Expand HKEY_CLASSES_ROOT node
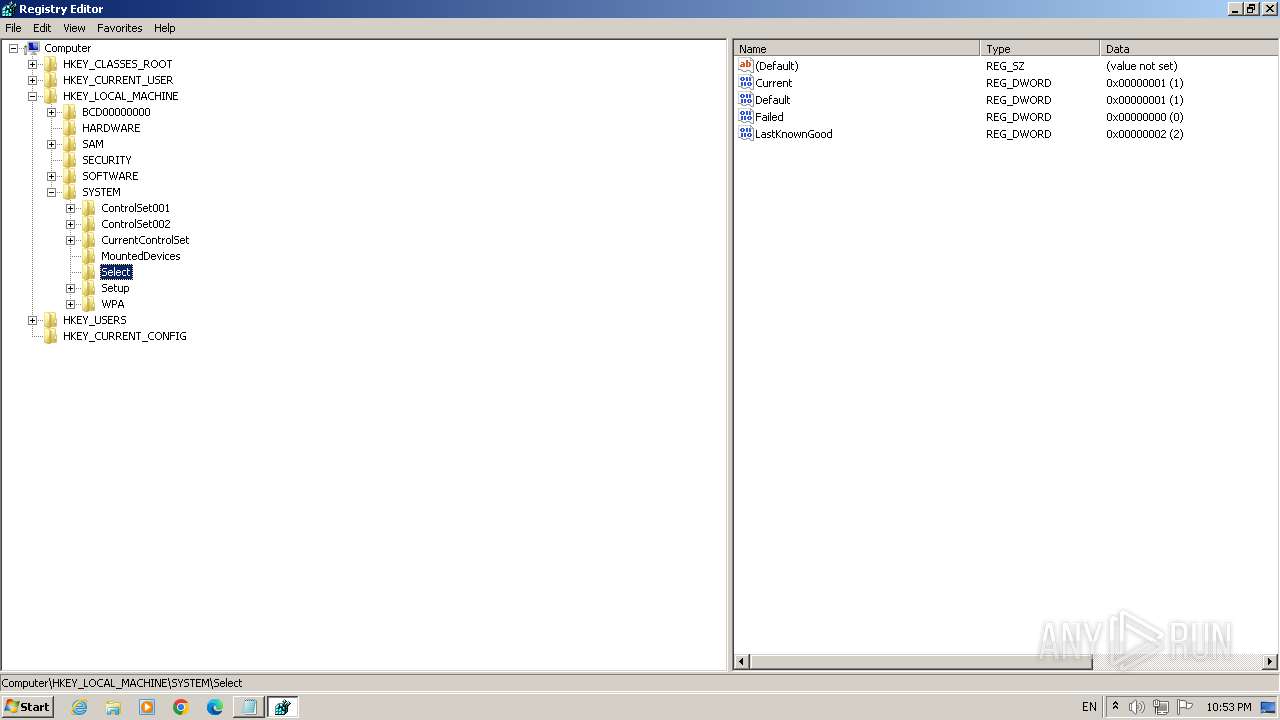1280x720 pixels. (x=33, y=64)
